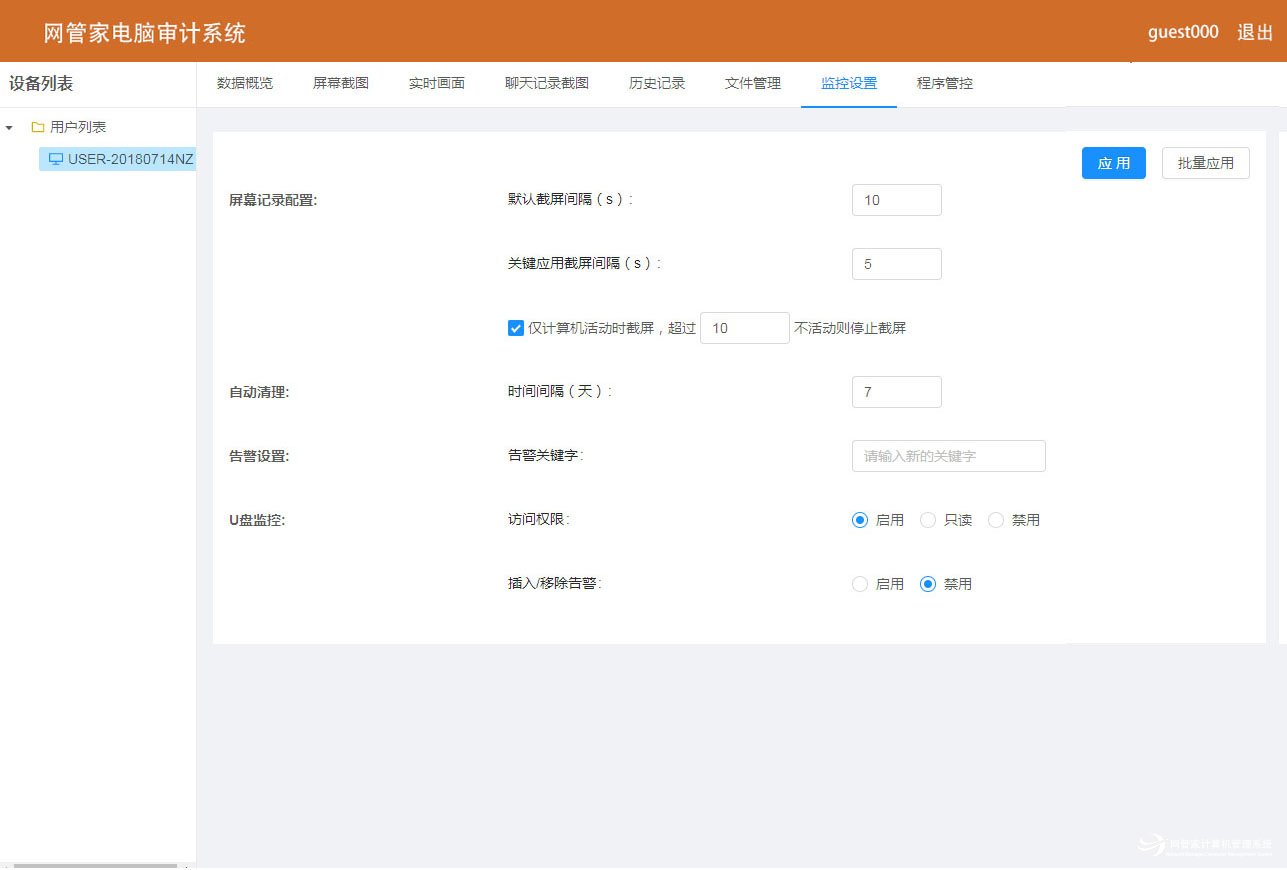1287x870 pixels.
Task: Click the inactivity threshold field after 超过
Action: point(745,328)
